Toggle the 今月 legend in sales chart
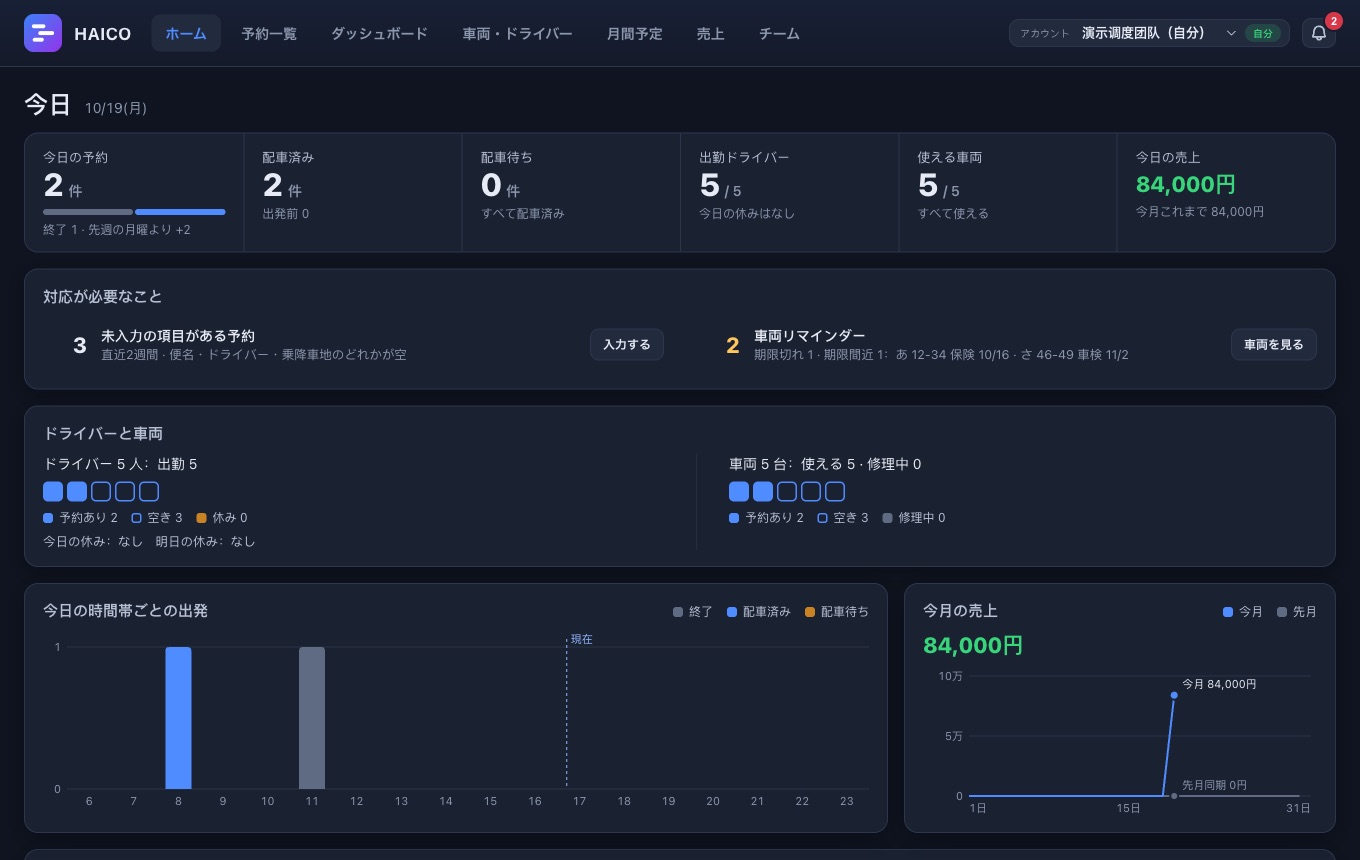This screenshot has width=1360, height=860. [x=1243, y=611]
